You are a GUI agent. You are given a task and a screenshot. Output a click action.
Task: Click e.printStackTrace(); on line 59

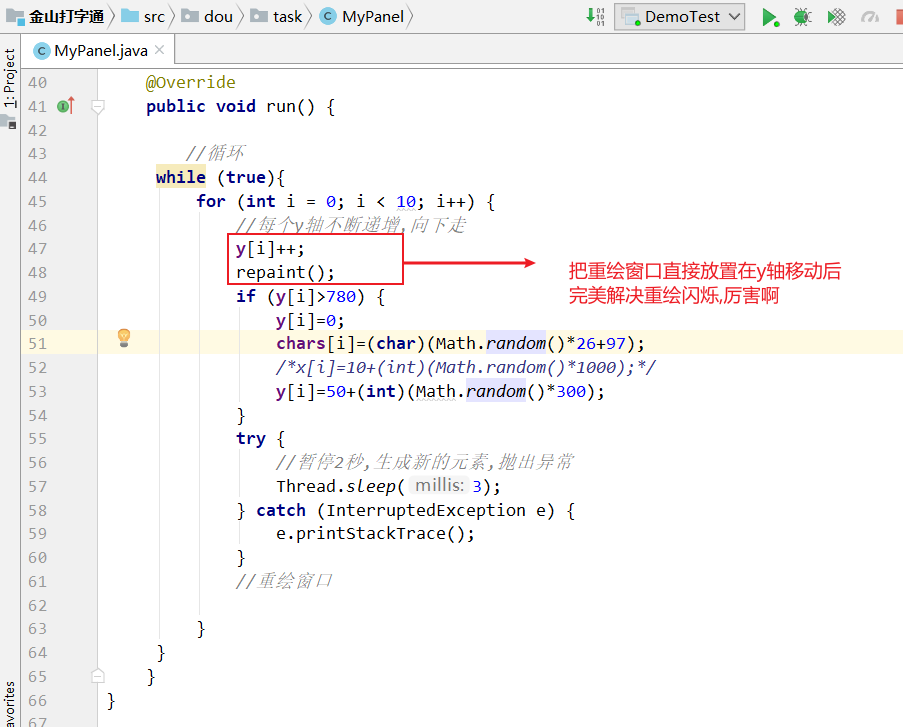[x=375, y=533]
